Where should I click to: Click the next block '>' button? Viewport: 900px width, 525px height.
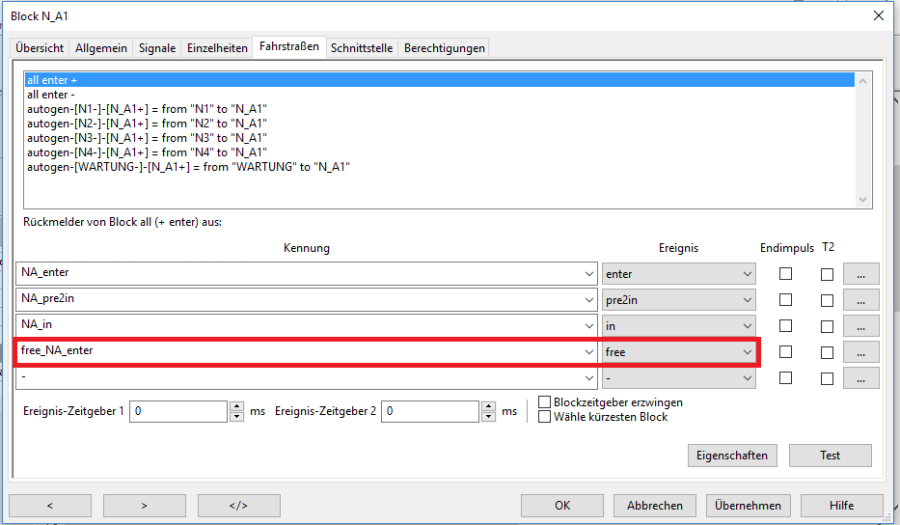(x=143, y=506)
